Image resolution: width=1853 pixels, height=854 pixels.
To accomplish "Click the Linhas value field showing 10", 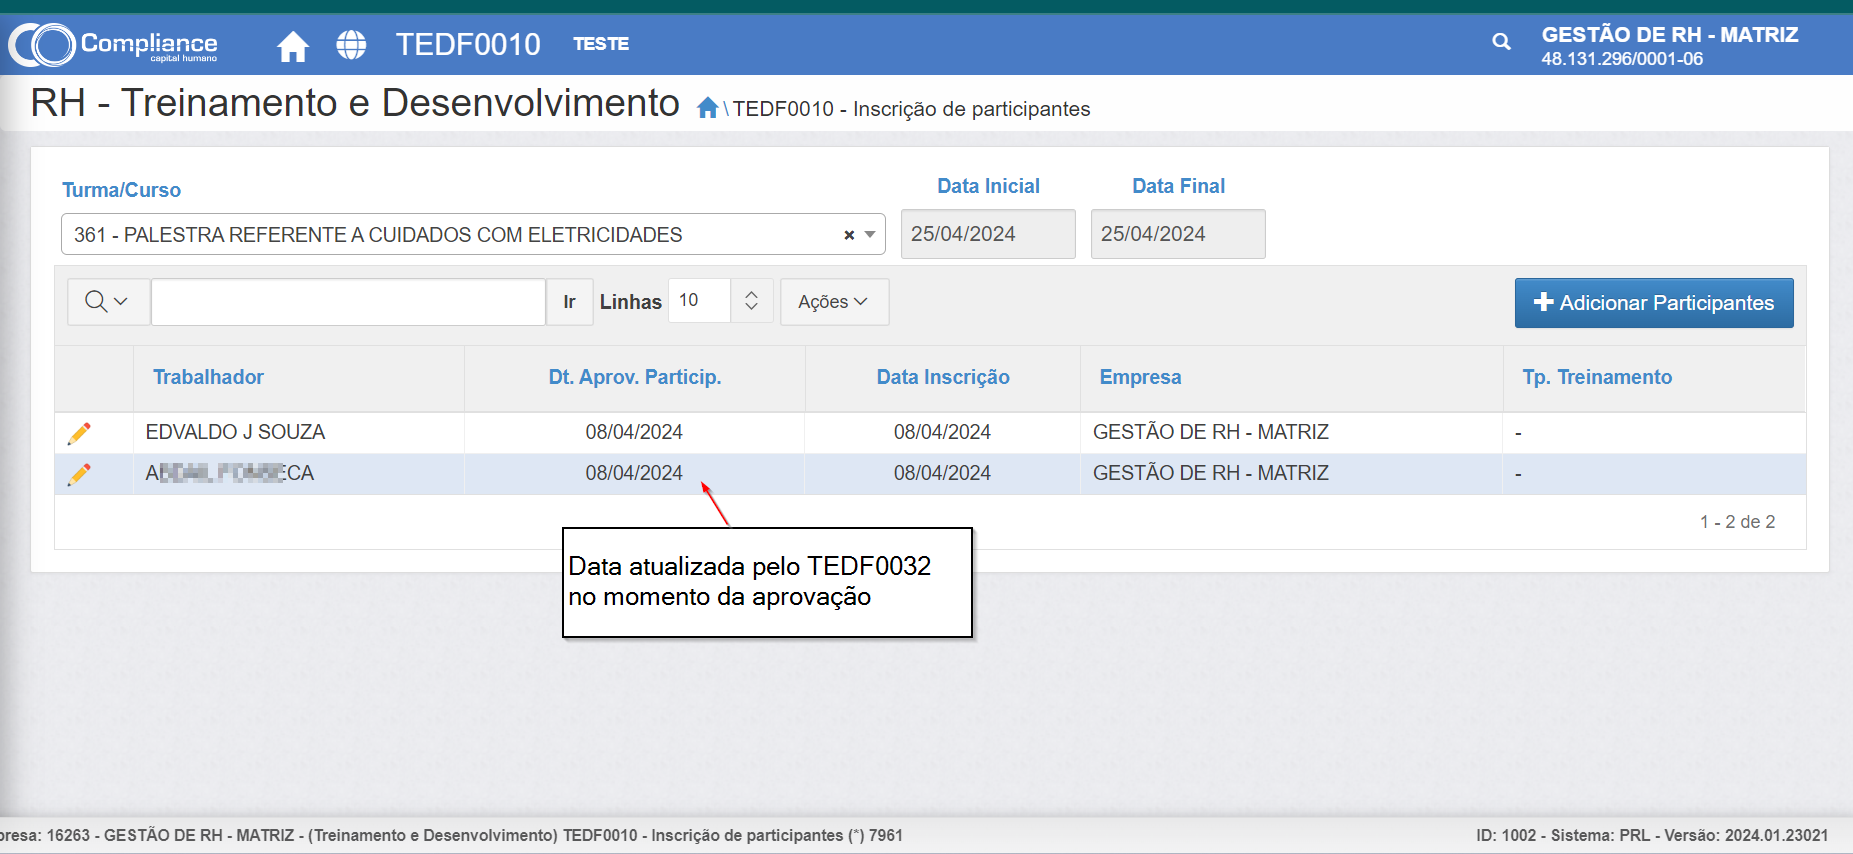I will click(699, 301).
